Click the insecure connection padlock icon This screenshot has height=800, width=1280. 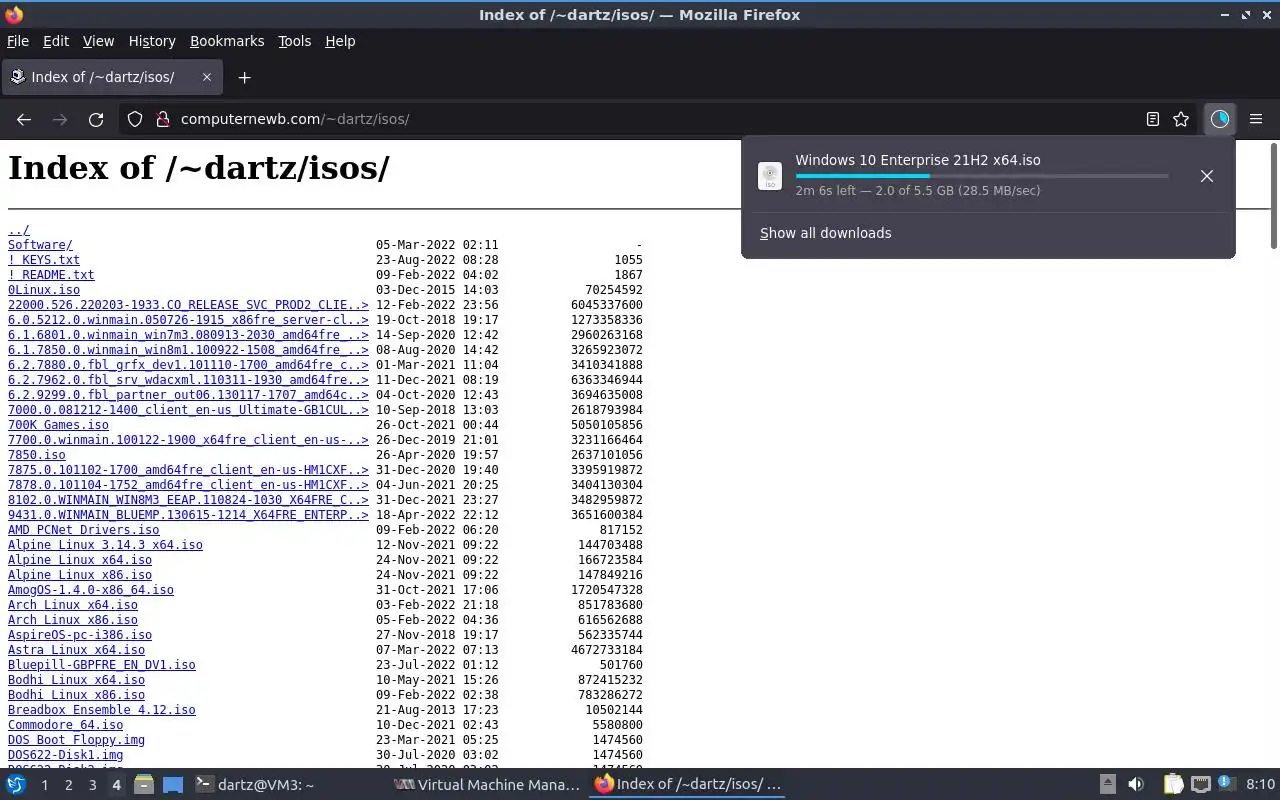pyautogui.click(x=163, y=119)
